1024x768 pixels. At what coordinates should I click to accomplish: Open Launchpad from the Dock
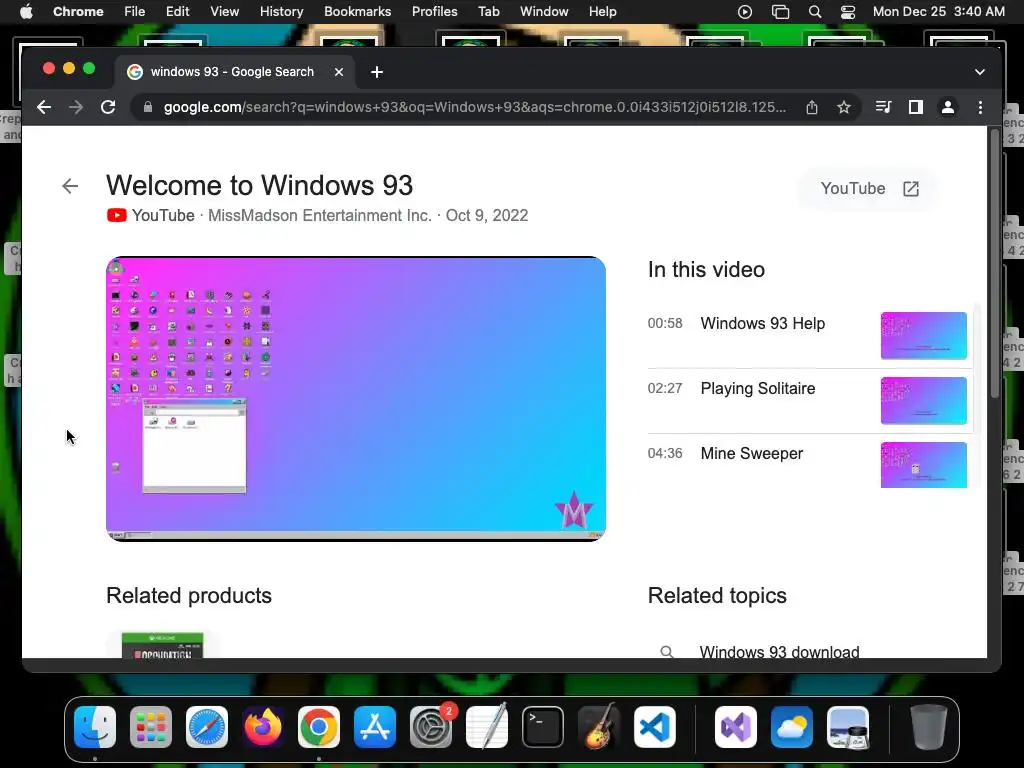tap(151, 727)
